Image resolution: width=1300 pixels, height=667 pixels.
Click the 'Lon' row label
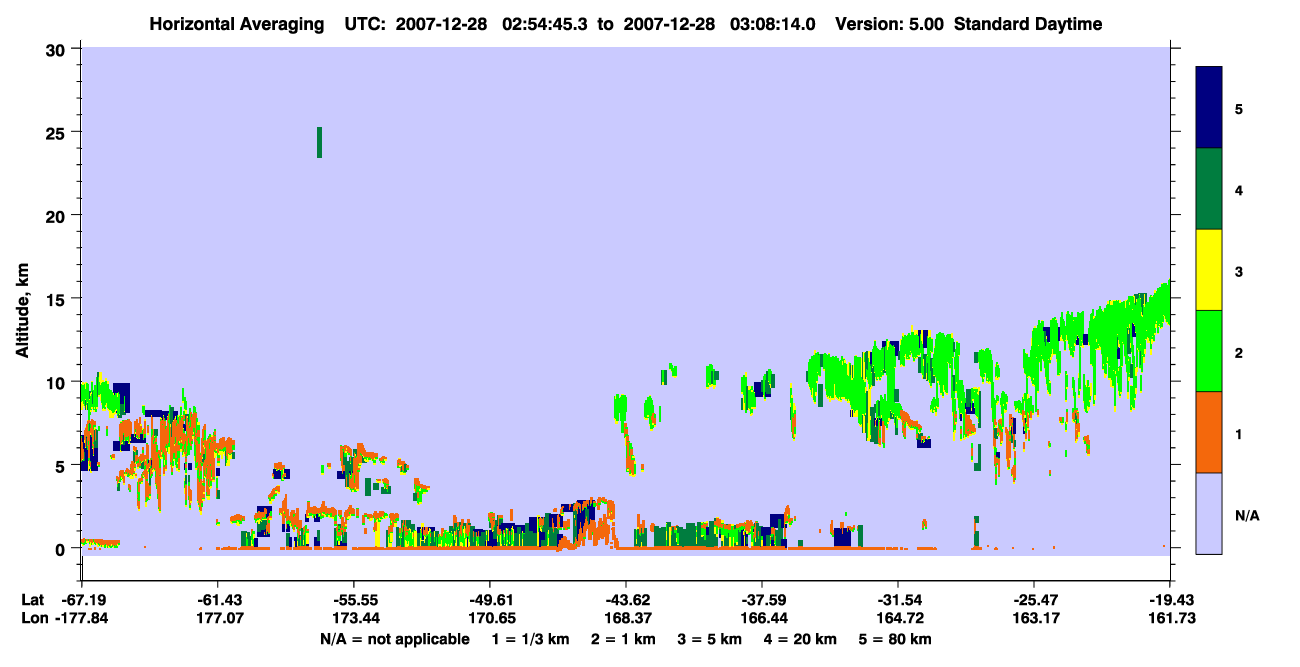pyautogui.click(x=34, y=618)
